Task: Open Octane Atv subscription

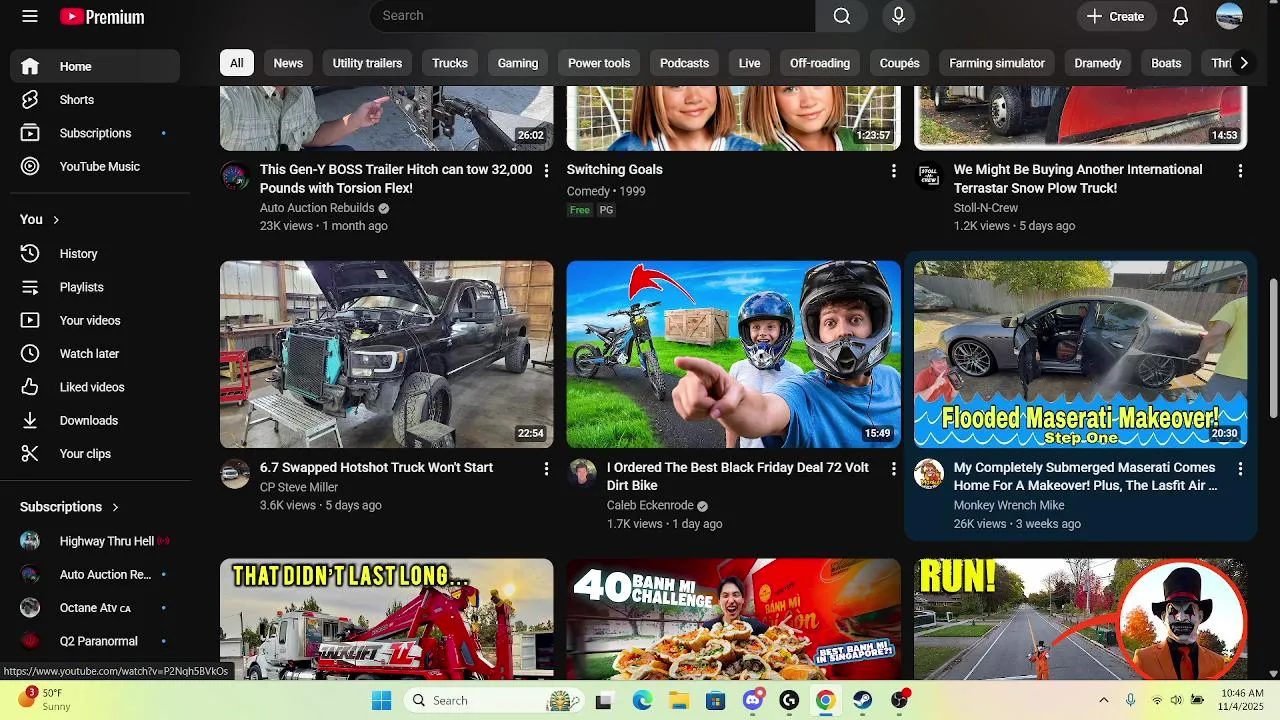Action: pos(95,608)
